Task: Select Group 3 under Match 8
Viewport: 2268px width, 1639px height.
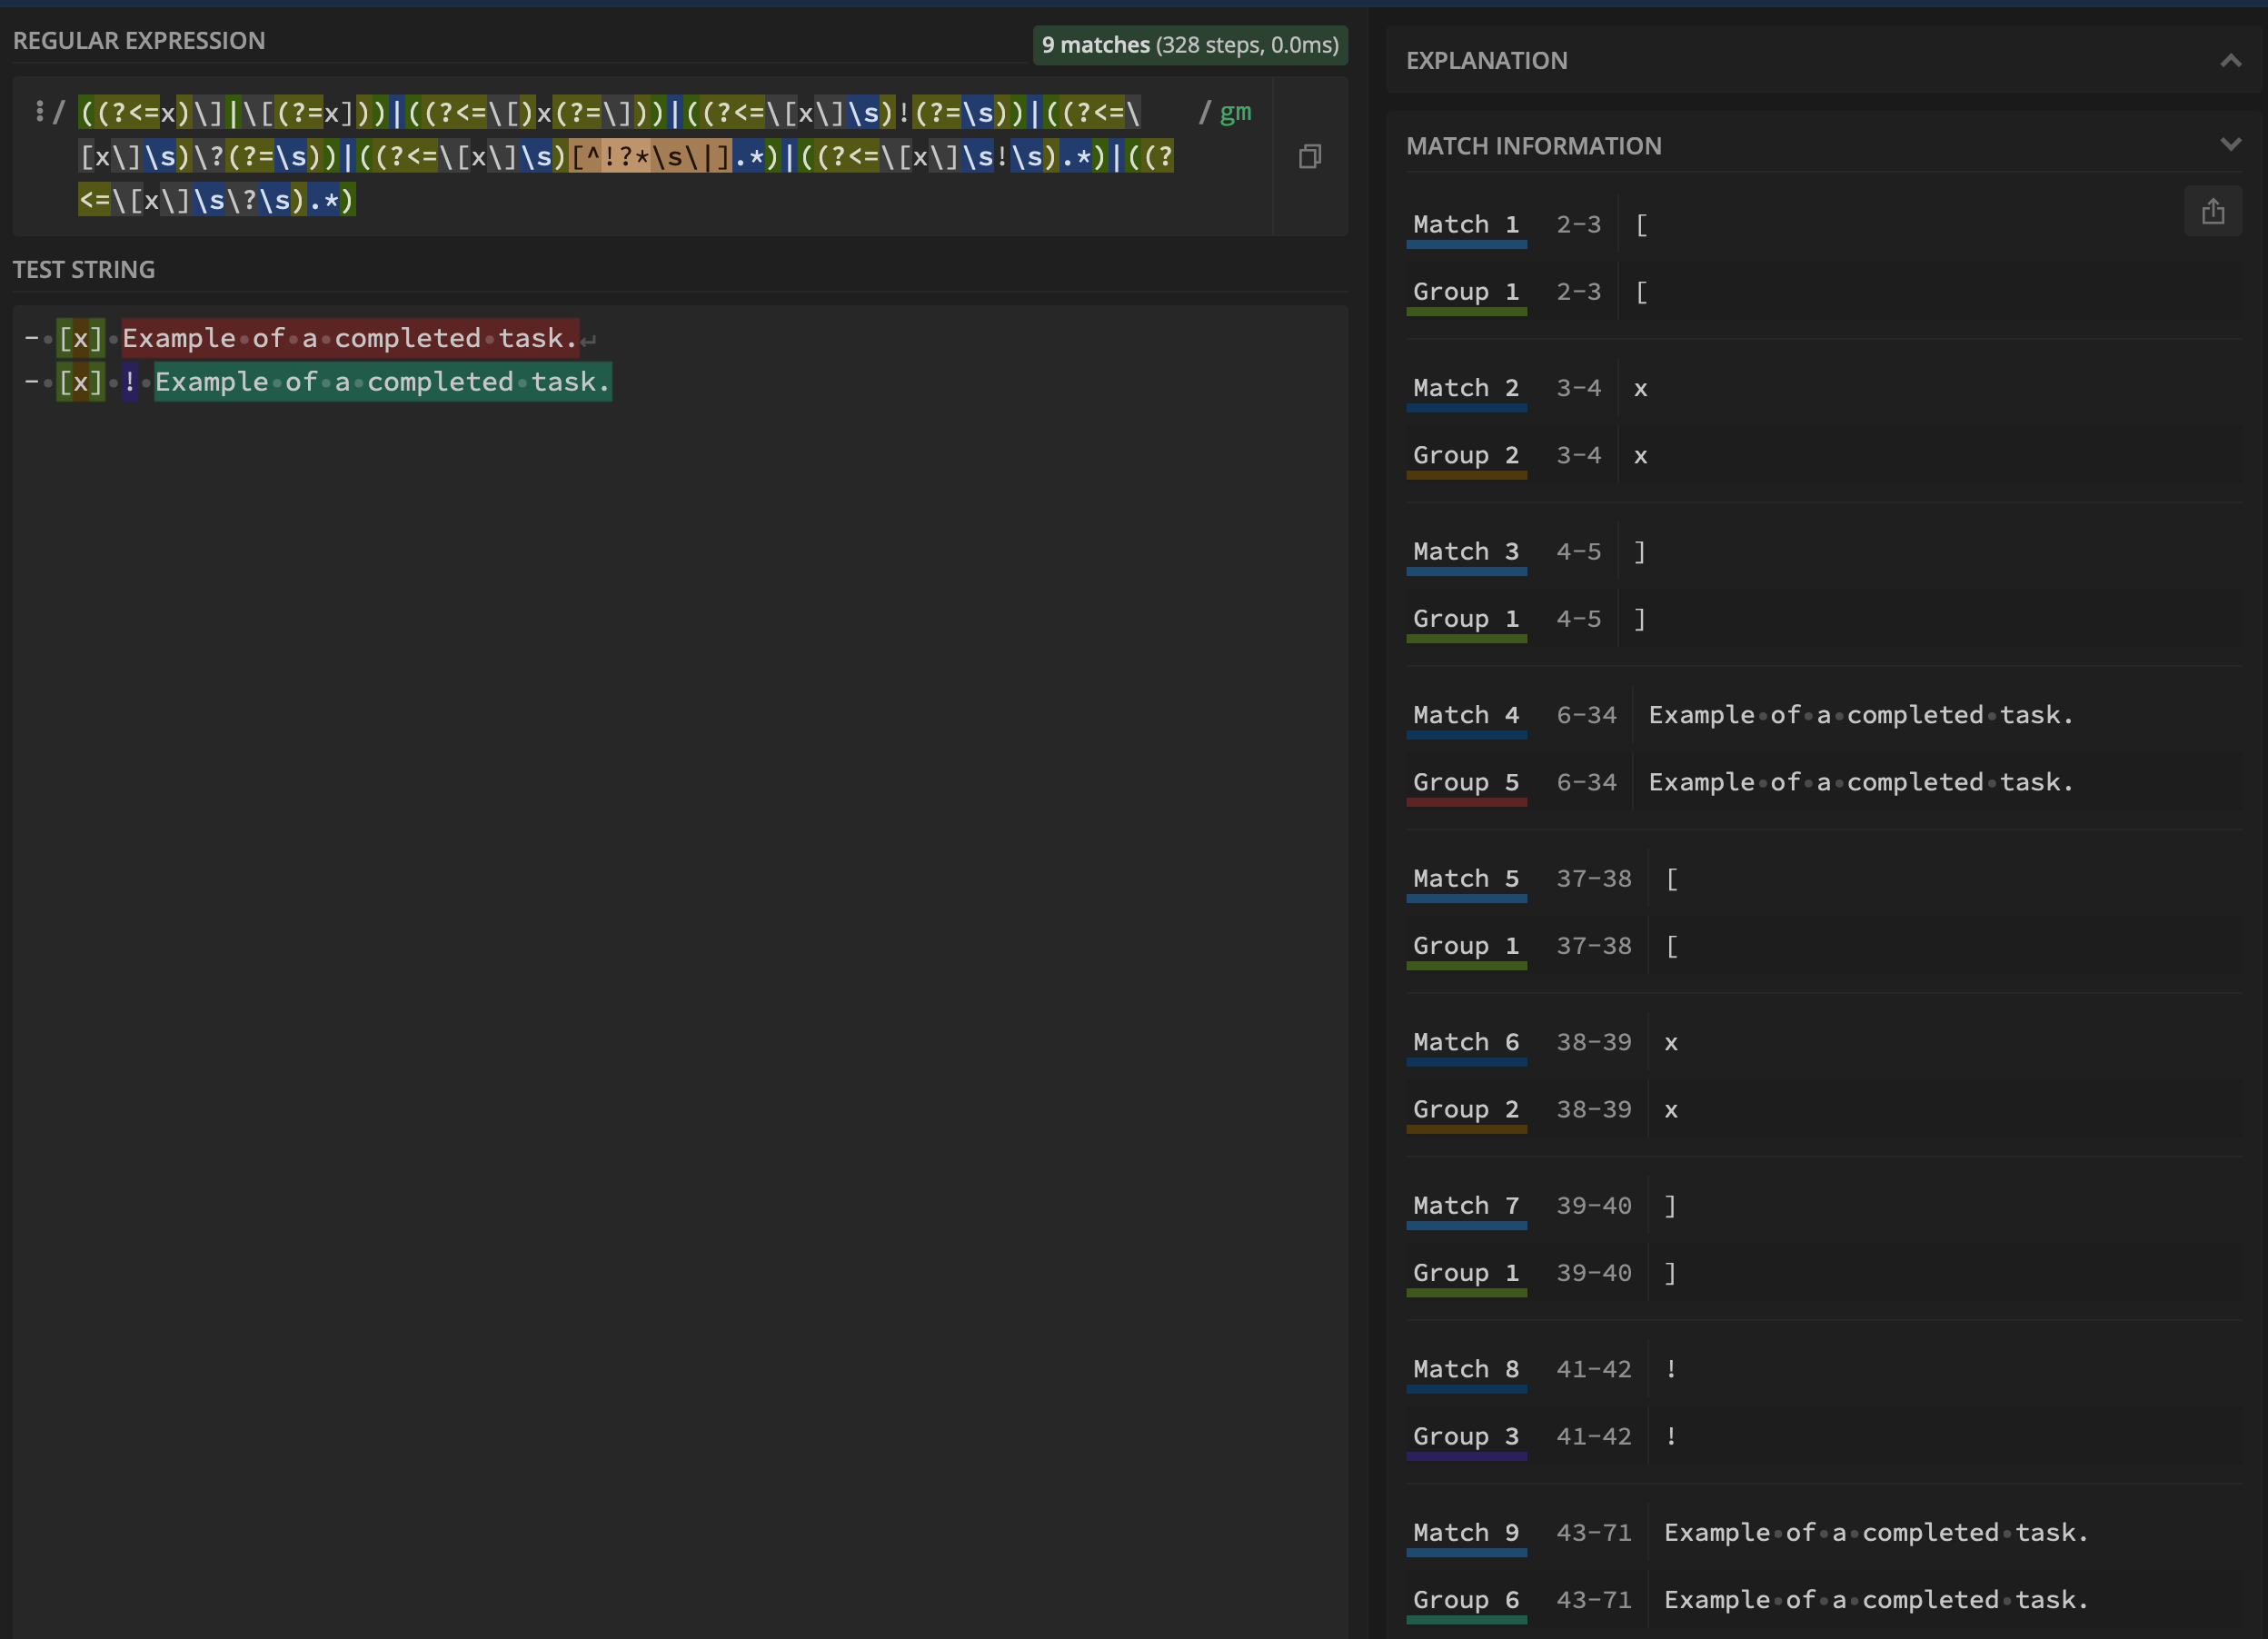Action: [1466, 1436]
